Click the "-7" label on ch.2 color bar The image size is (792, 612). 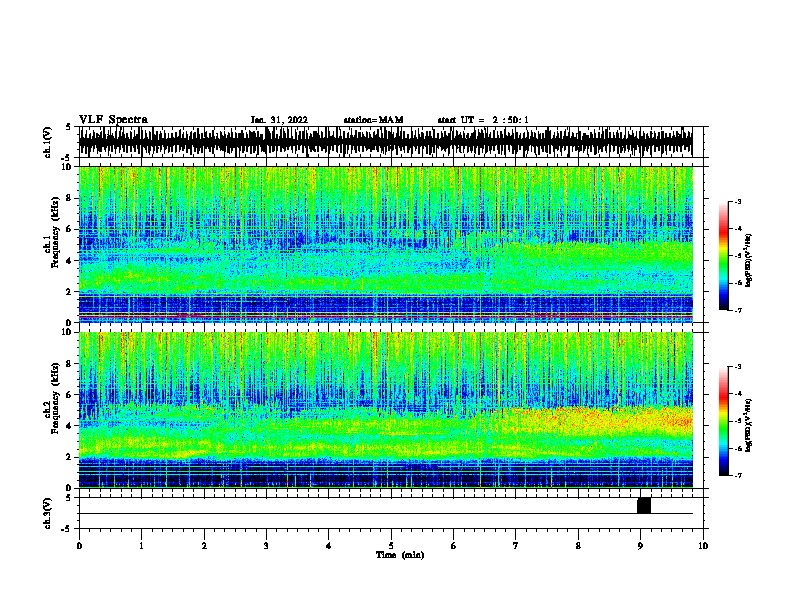[x=737, y=475]
